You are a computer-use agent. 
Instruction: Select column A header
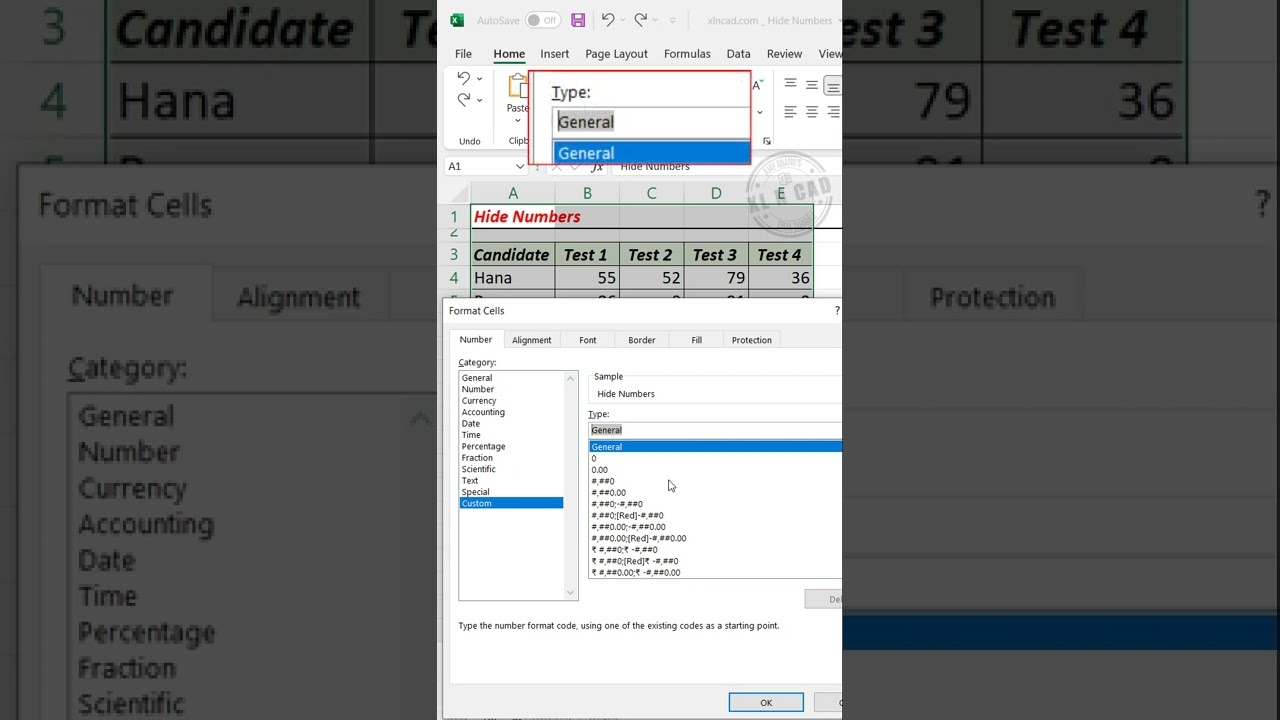pyautogui.click(x=513, y=193)
